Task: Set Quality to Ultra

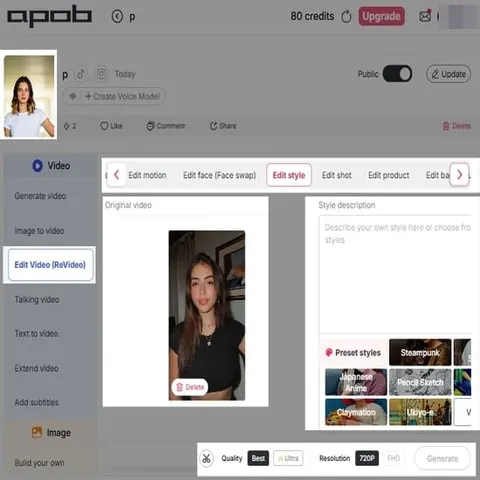Action: click(288, 458)
